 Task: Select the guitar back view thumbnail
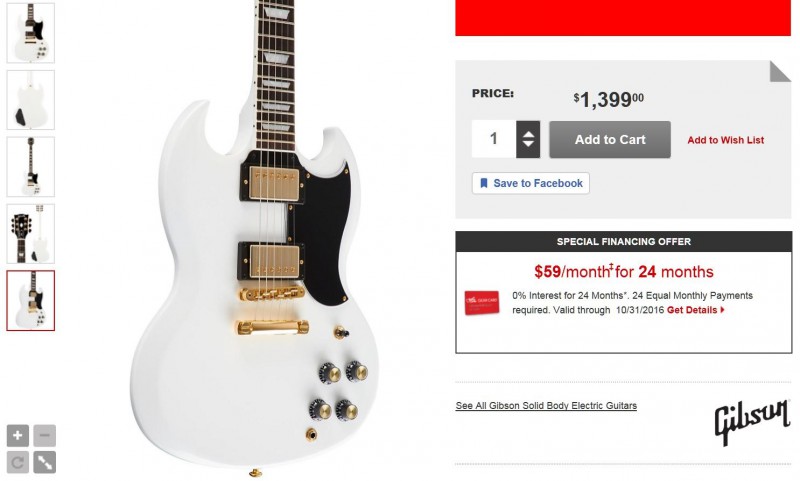tap(31, 99)
